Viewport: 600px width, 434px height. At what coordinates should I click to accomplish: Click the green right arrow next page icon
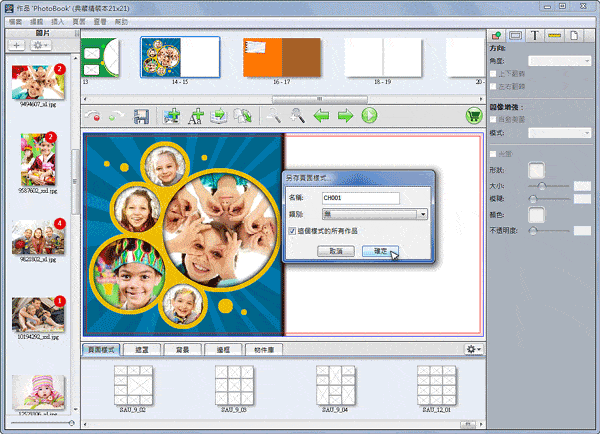(x=346, y=116)
